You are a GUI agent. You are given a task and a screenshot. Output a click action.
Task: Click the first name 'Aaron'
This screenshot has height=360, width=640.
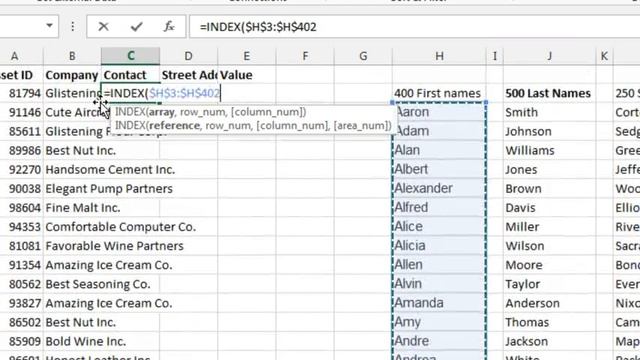[x=439, y=112]
